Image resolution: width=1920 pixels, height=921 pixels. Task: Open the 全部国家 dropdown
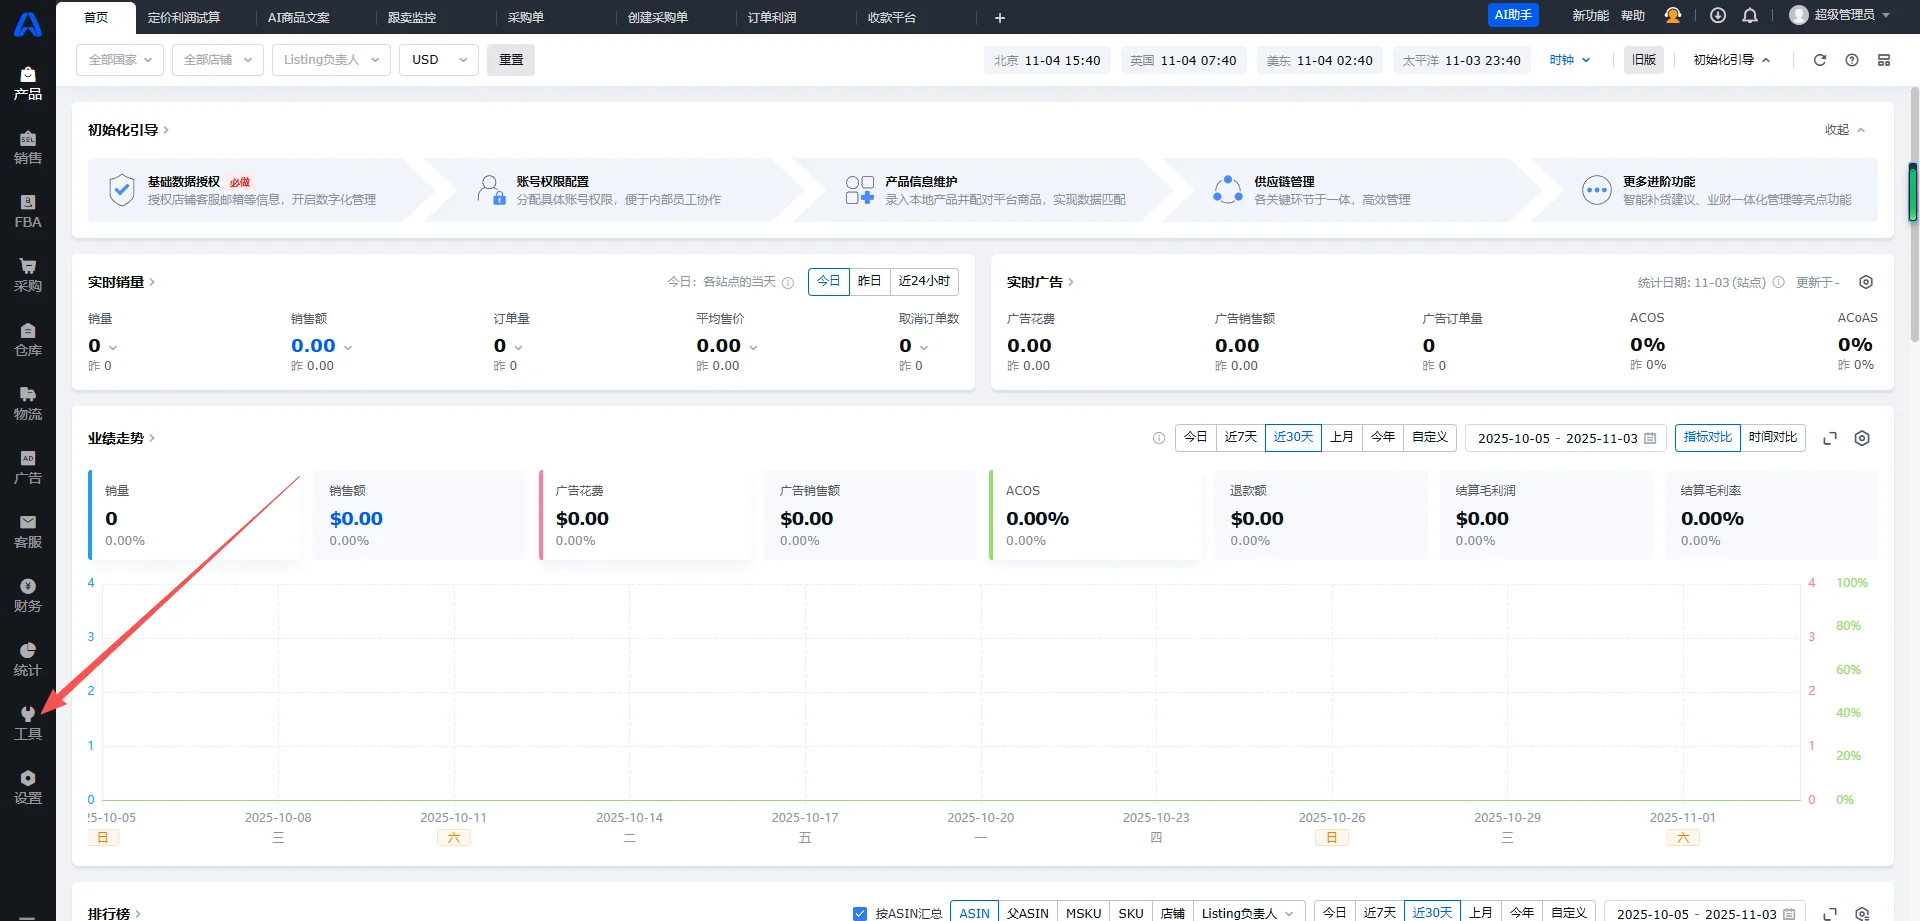click(x=120, y=60)
